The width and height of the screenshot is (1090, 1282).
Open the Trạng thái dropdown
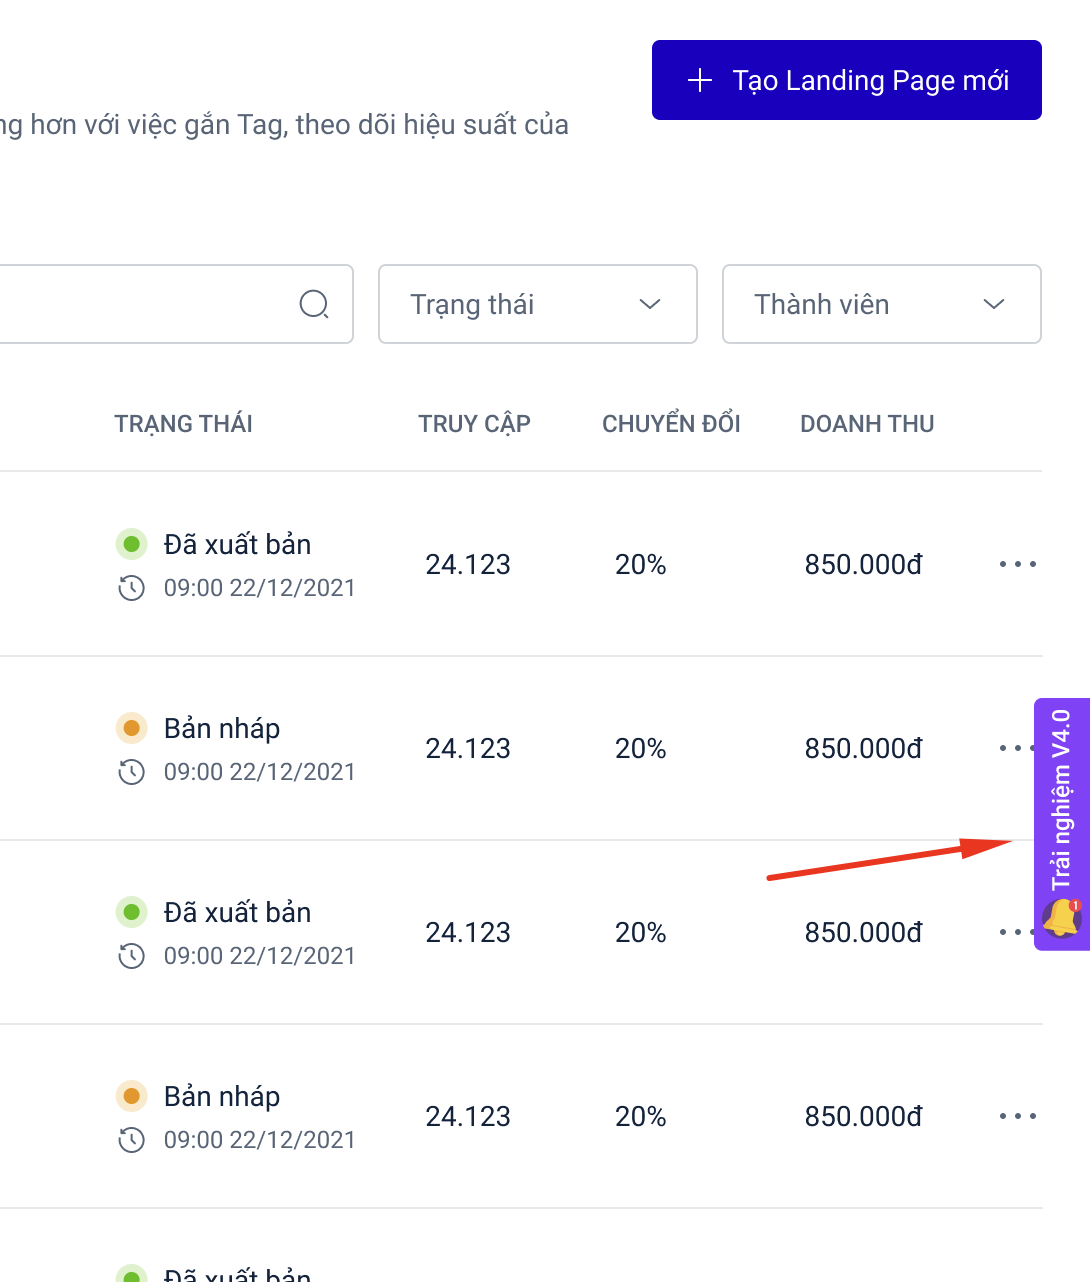pos(537,304)
